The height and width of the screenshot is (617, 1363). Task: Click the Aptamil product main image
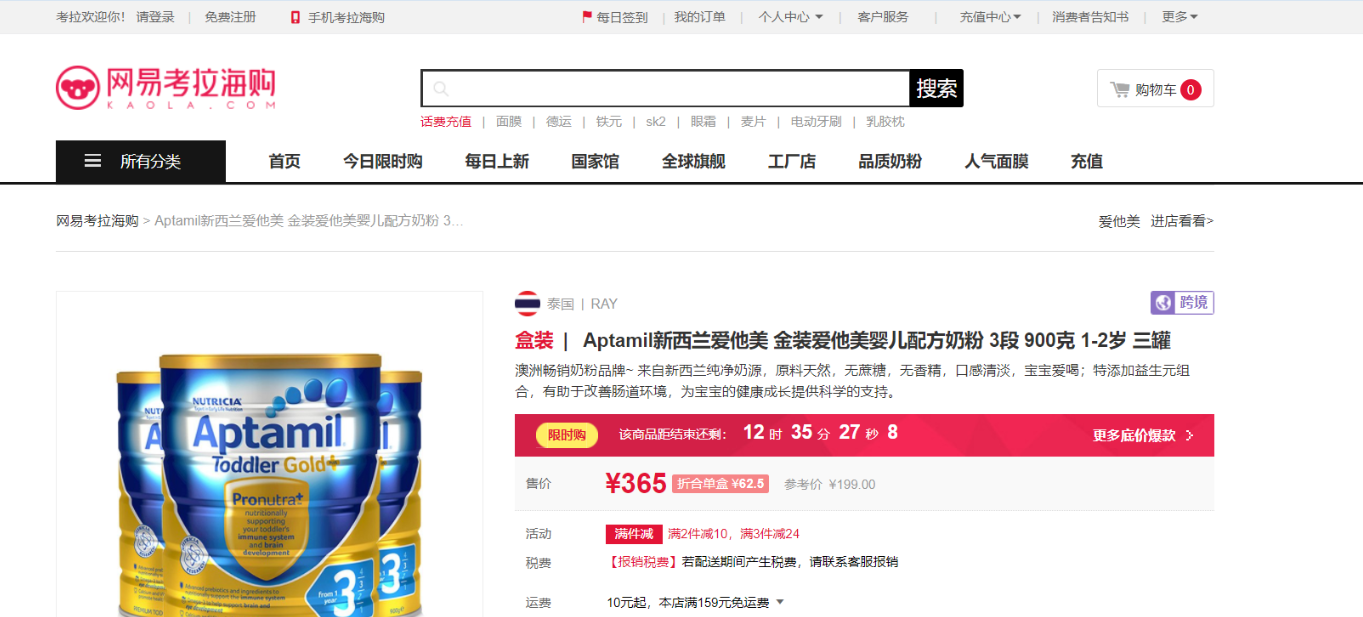click(x=270, y=455)
